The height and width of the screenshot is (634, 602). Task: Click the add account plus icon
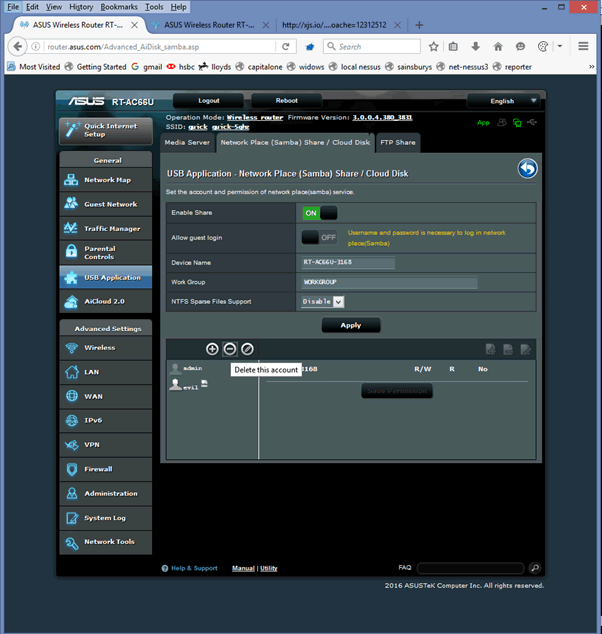point(212,349)
